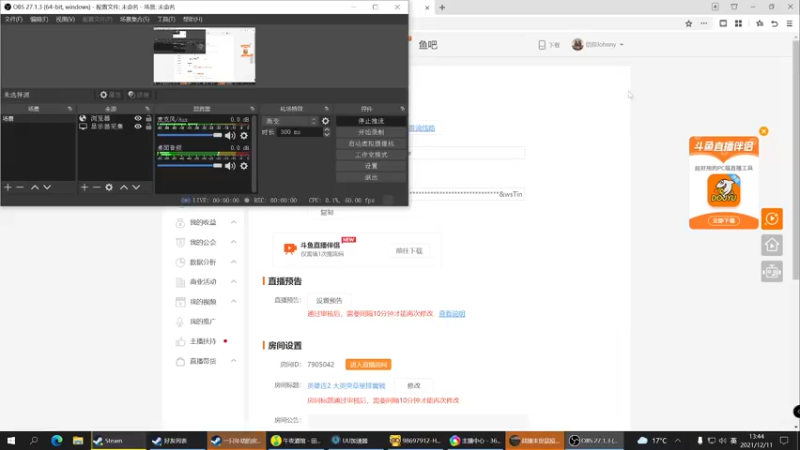Increase transition duration with stepper arrow
The image size is (800, 450).
tap(327, 130)
